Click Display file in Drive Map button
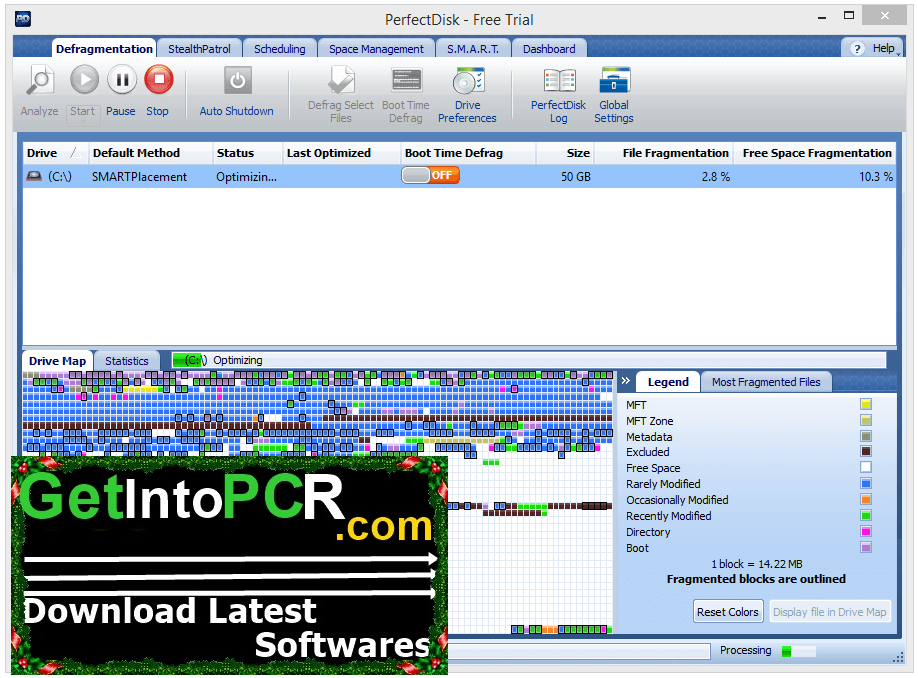 (830, 612)
